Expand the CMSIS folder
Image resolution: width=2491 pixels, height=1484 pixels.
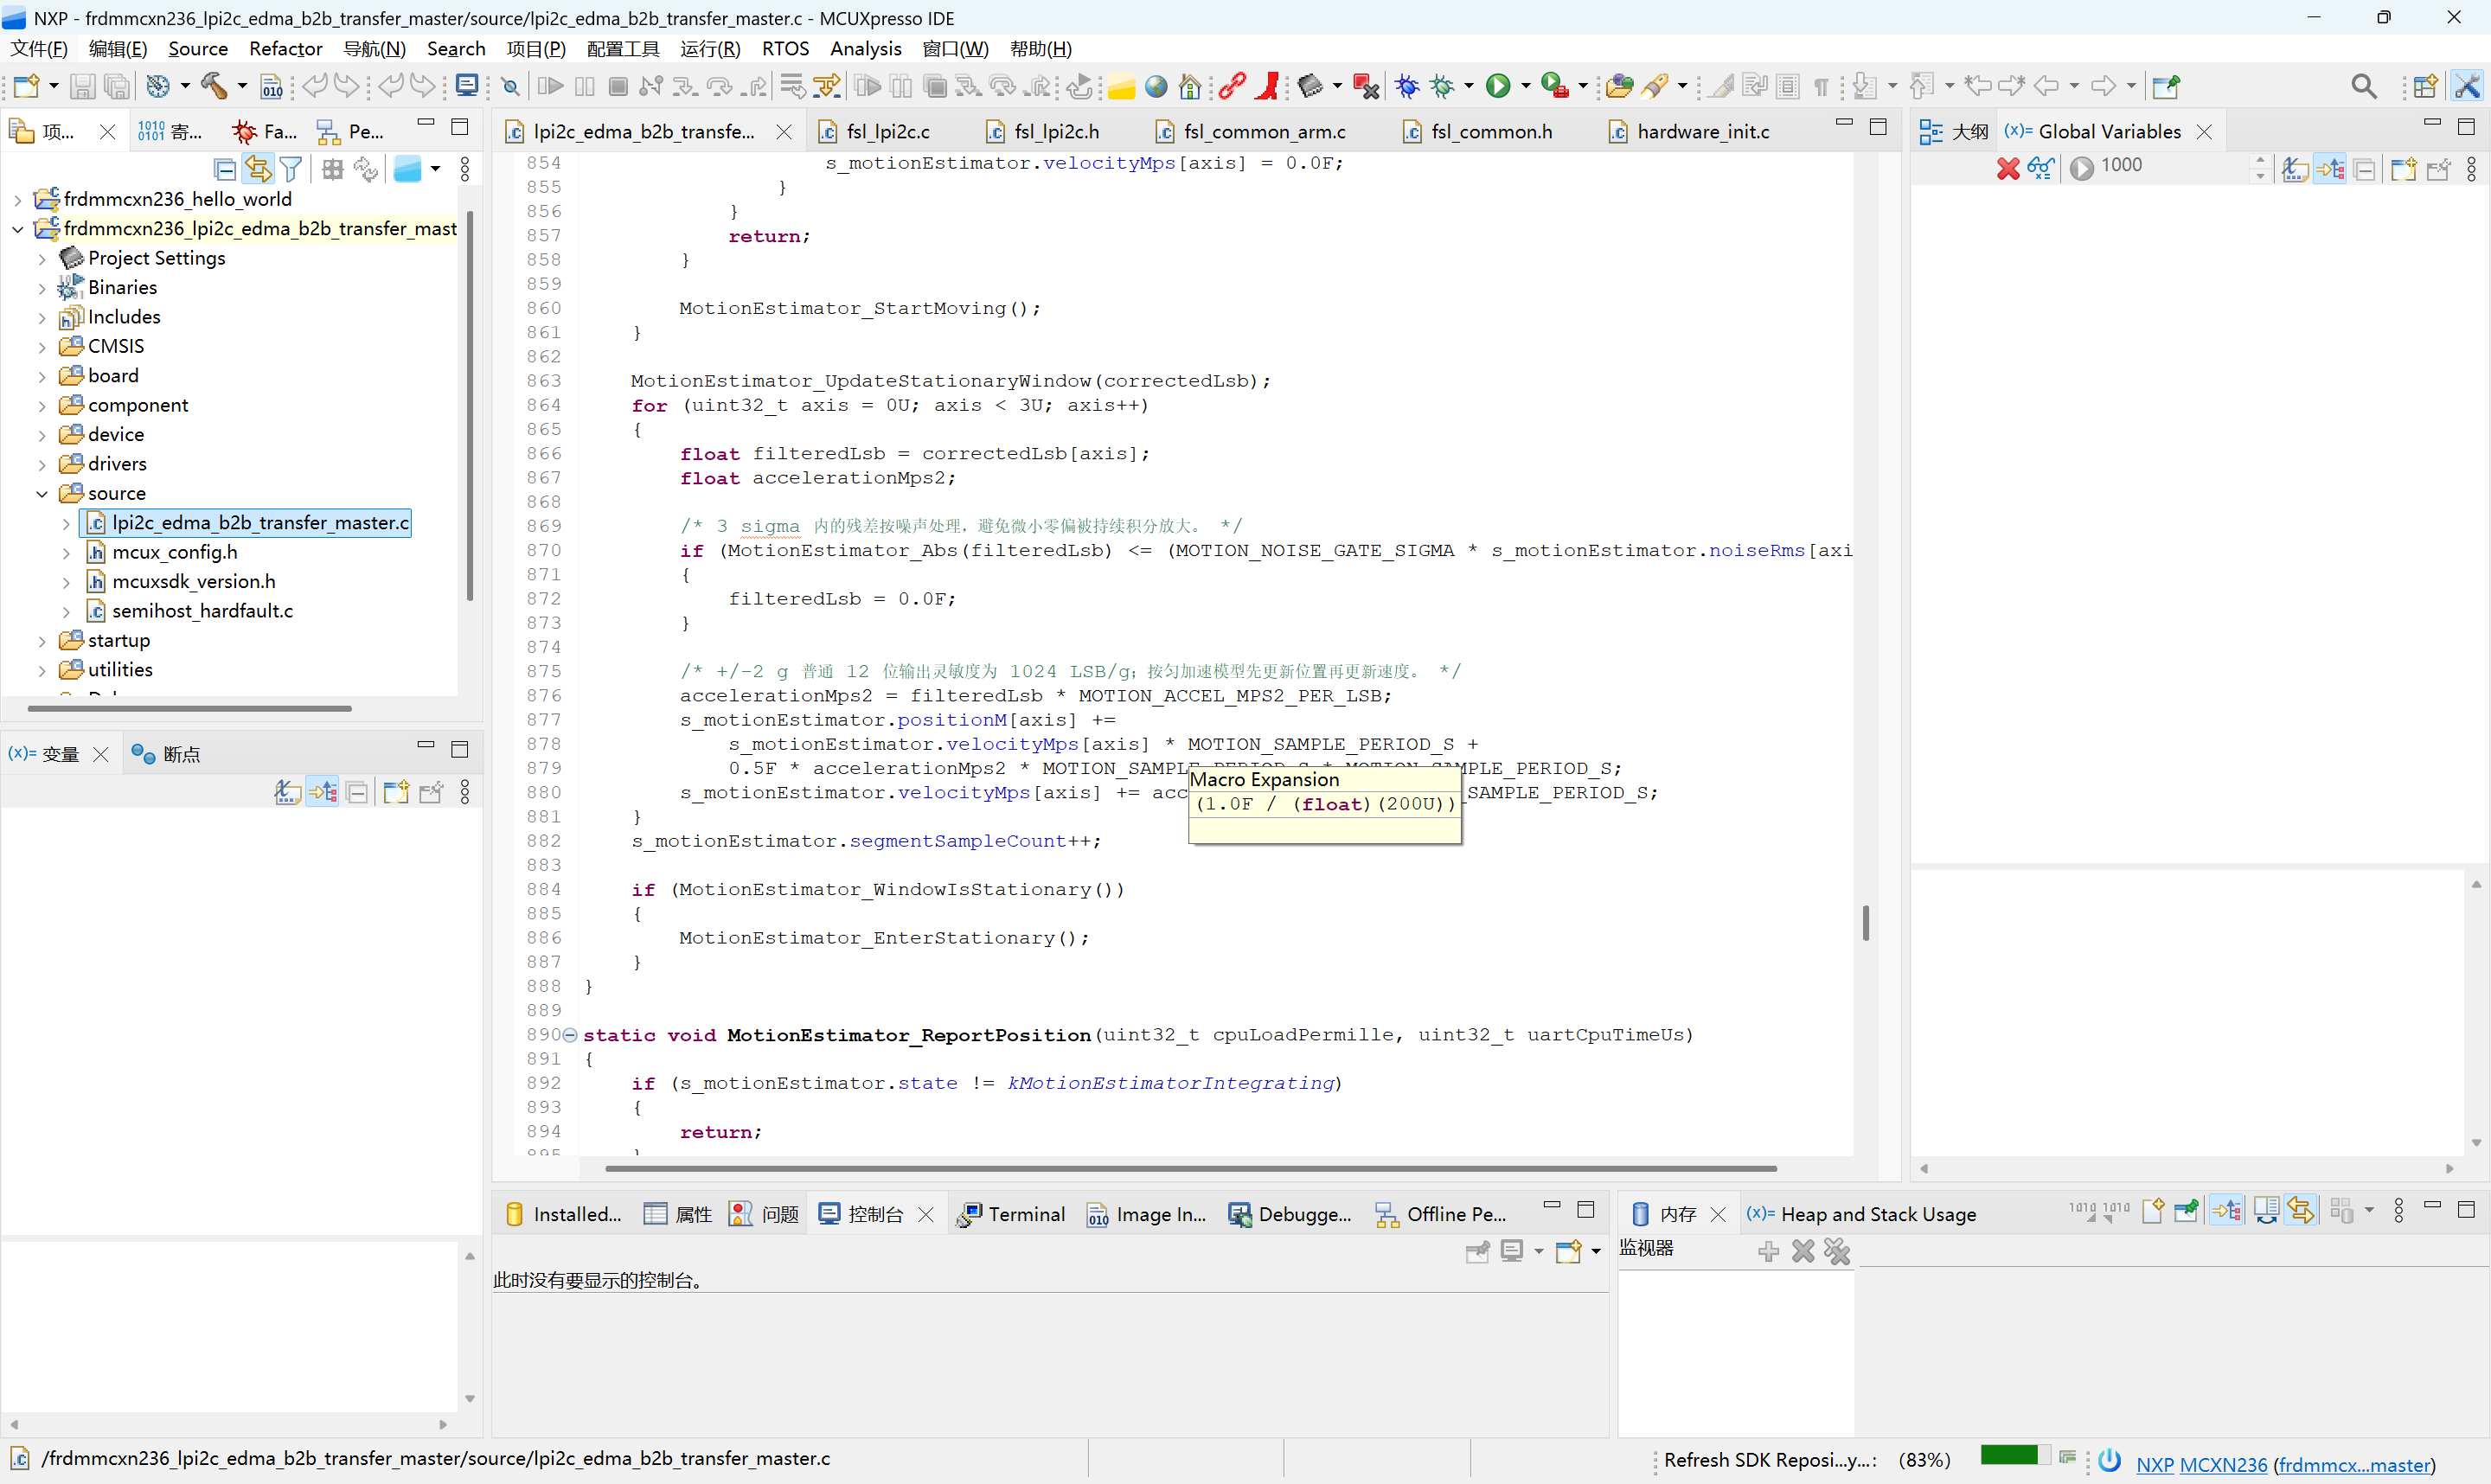42,347
